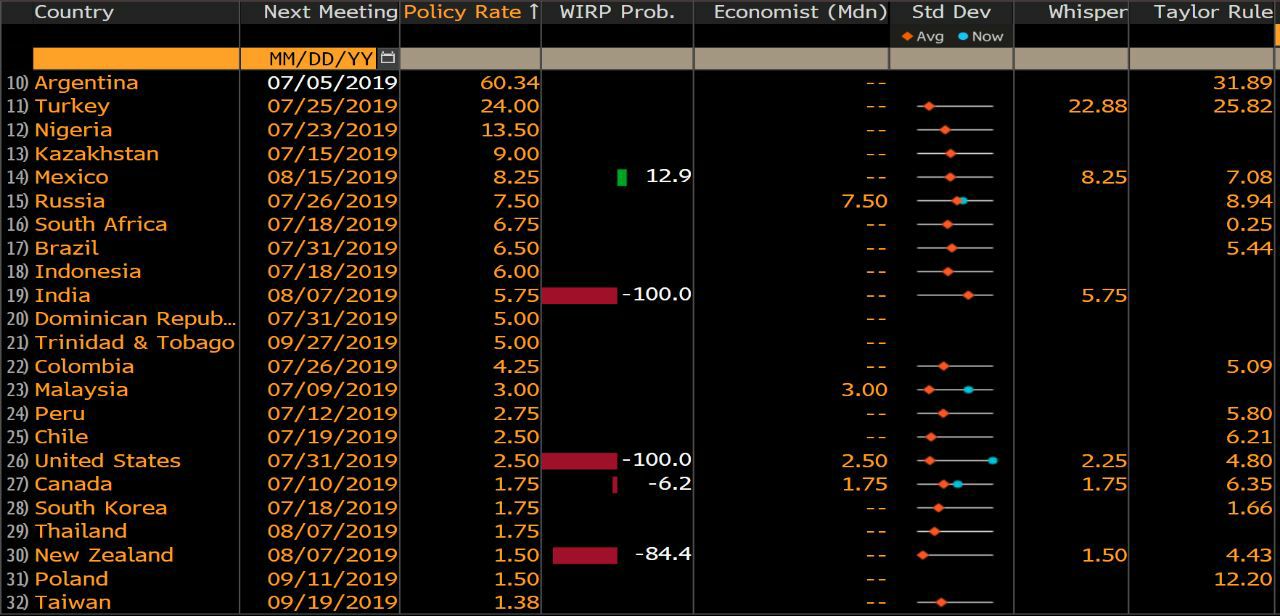This screenshot has width=1280, height=616.
Task: Click Canada's Taylor Rule value 6.35
Action: click(1249, 484)
